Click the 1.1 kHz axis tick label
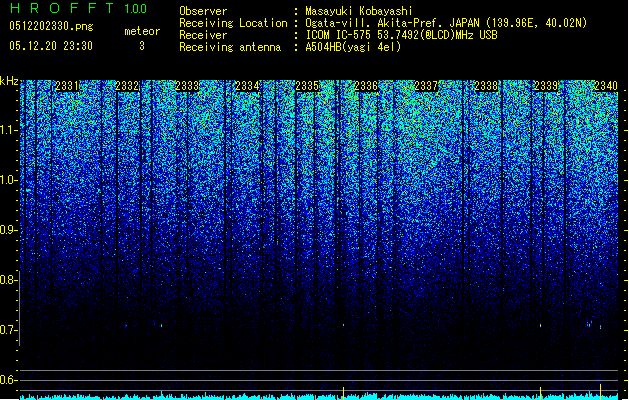Screen dimensions: 629x400 pos(9,130)
